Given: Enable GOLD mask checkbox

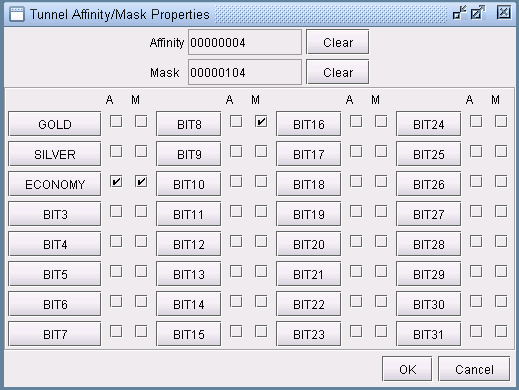Looking at the screenshot, I should click(x=141, y=121).
